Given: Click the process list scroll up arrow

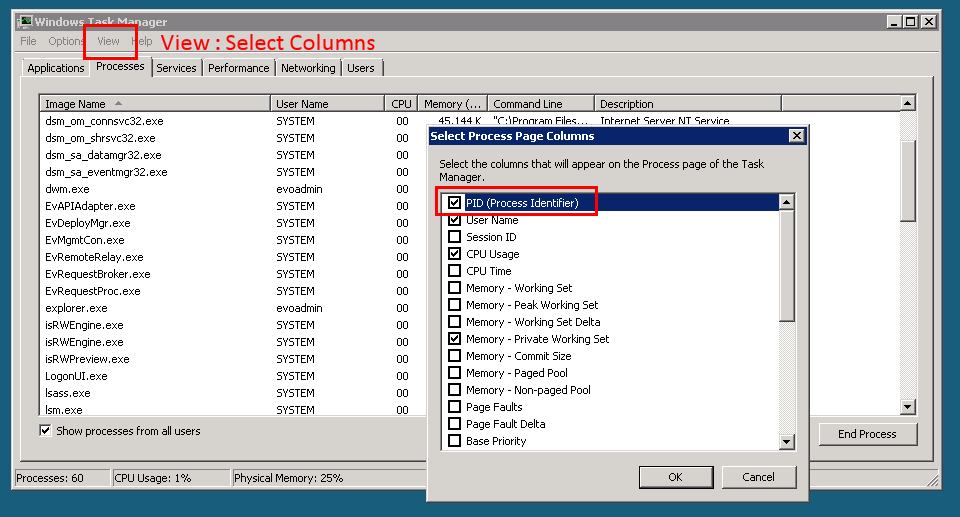Looking at the screenshot, I should coord(907,103).
